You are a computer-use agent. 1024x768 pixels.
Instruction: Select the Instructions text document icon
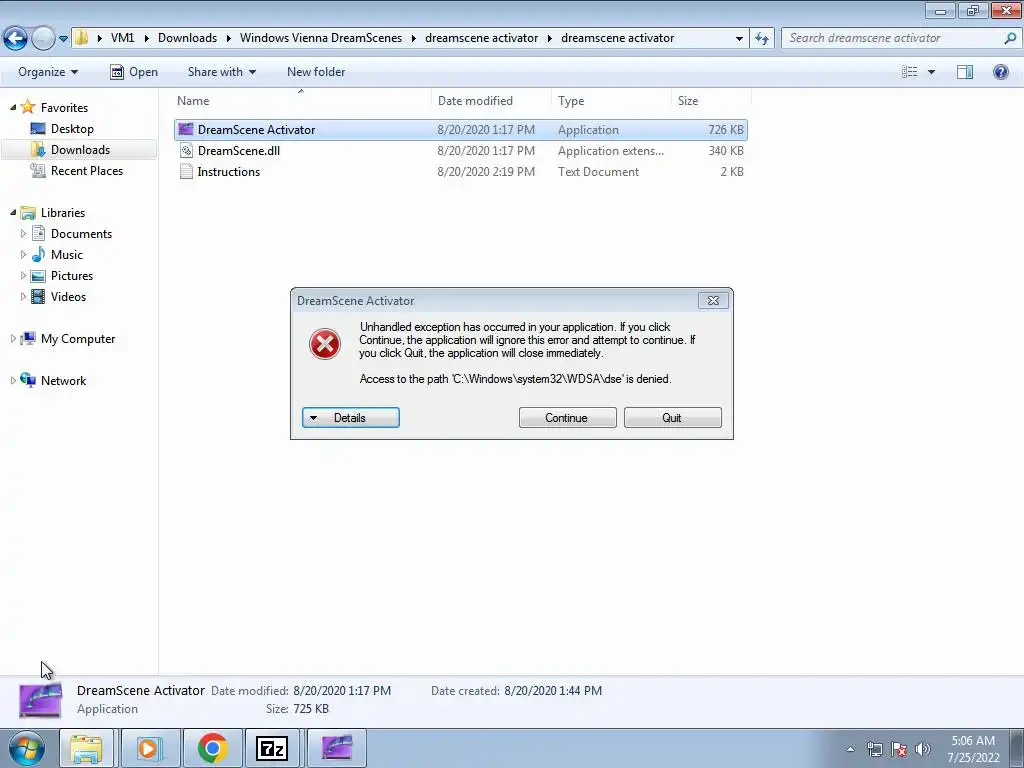tap(186, 172)
